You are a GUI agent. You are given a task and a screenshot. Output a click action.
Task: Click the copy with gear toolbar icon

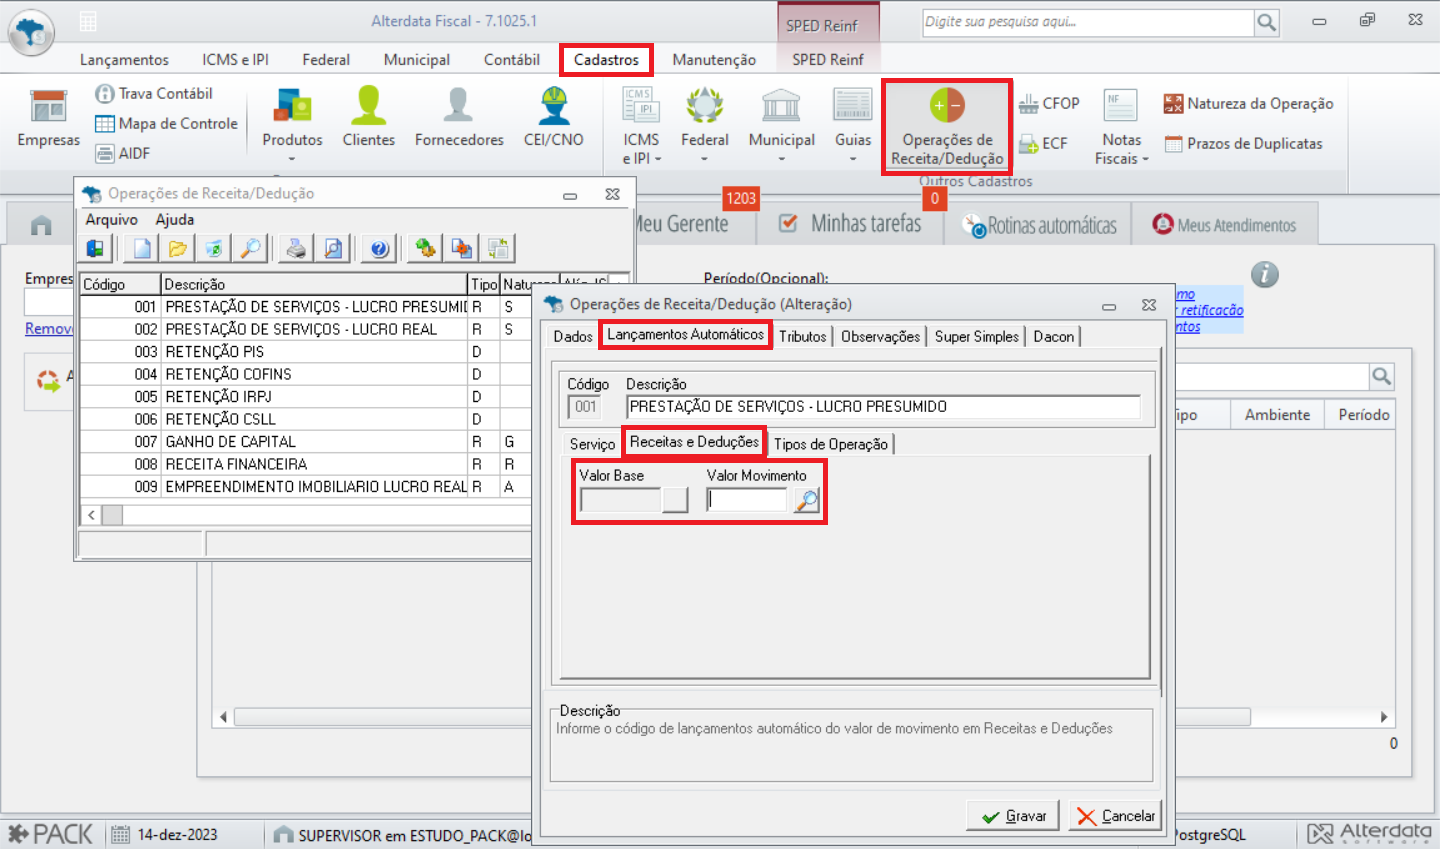tap(462, 248)
